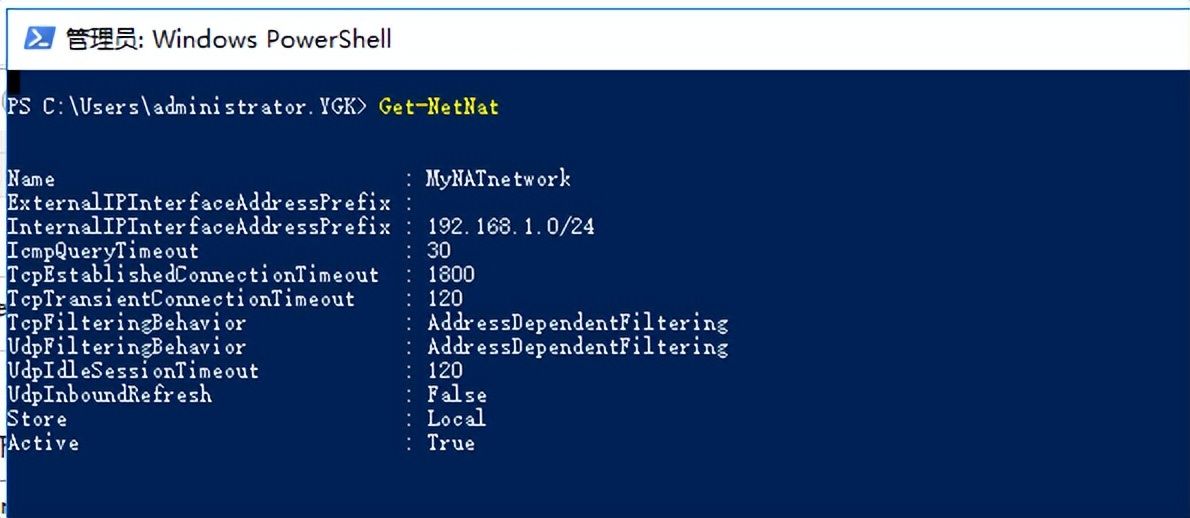Click the InternalIPInterfaceAddressPrefix property label
Viewport: 1190px width, 518px height.
click(199, 227)
